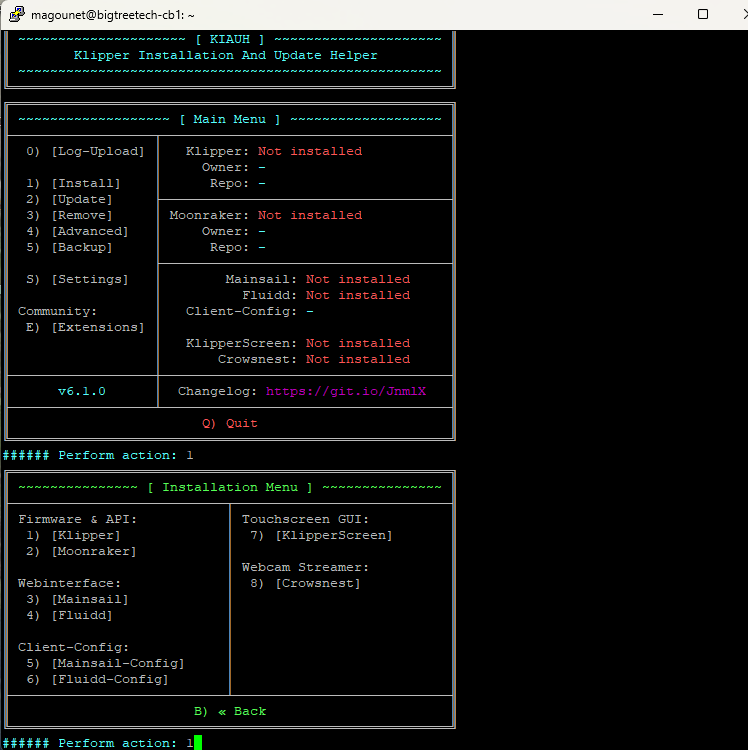Click Fluidd Not installed status
Viewport: 748px width, 750px height.
coord(358,295)
